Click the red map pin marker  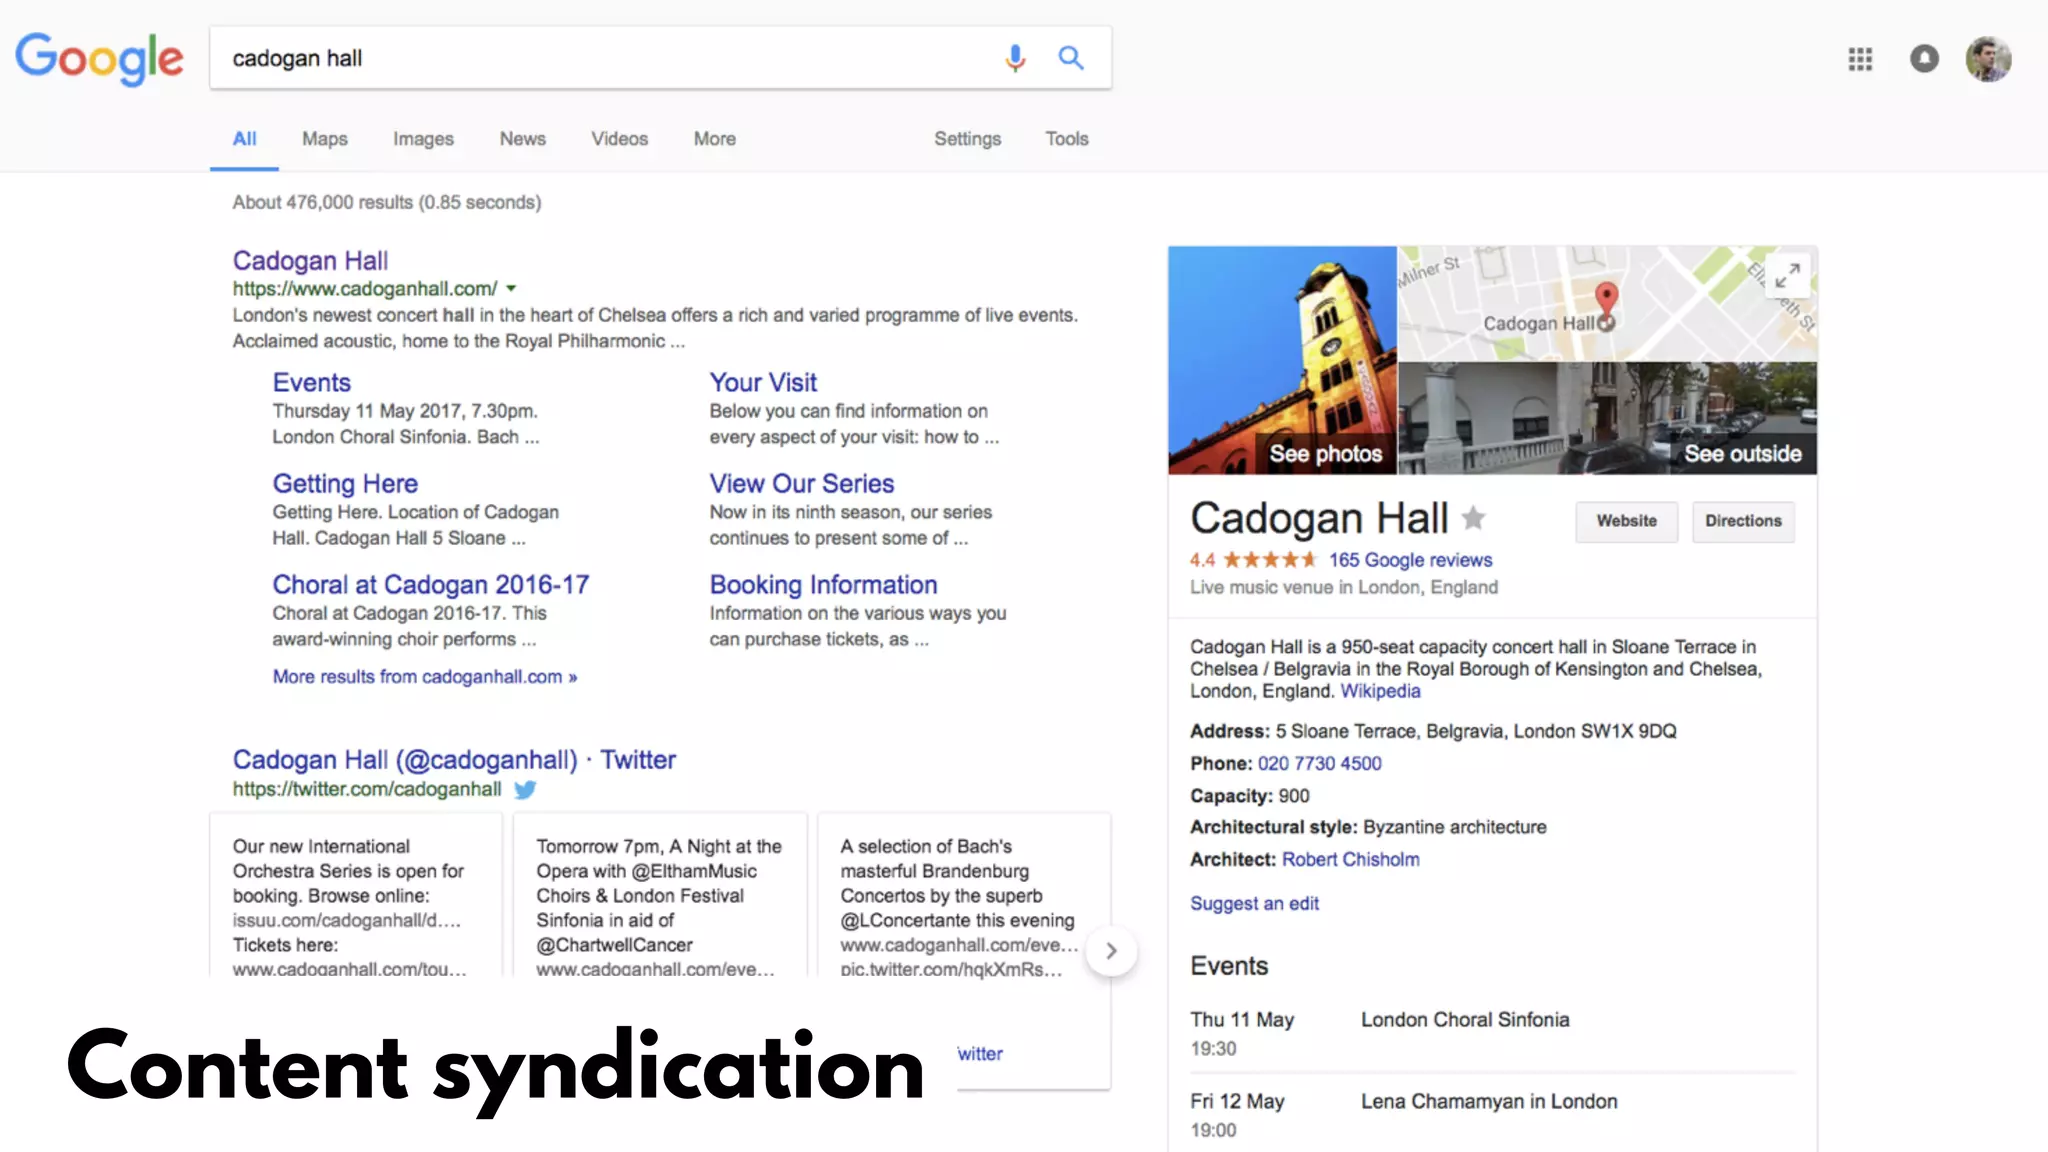(1606, 299)
